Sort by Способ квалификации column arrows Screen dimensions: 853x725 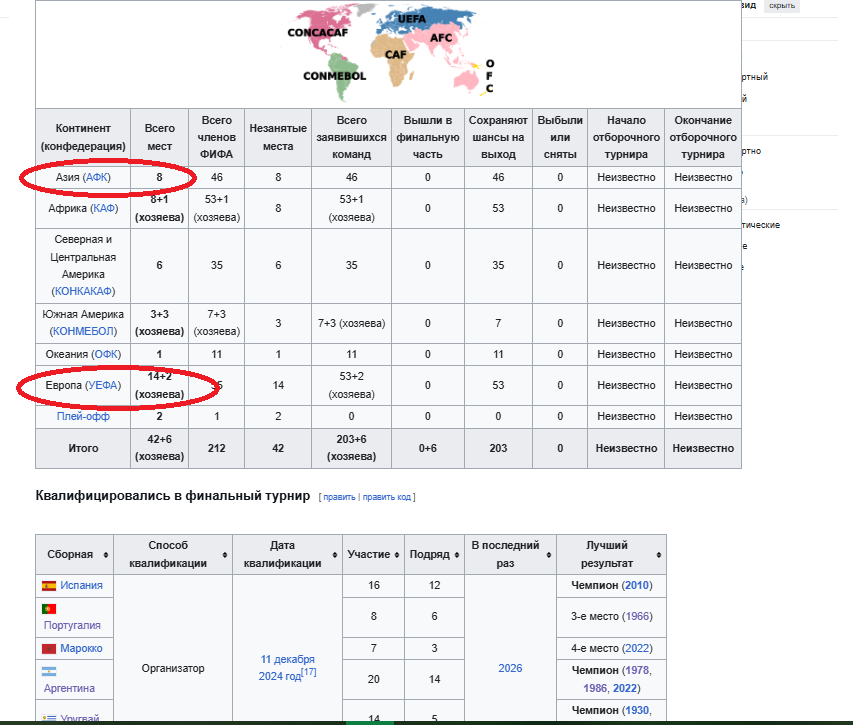225,555
